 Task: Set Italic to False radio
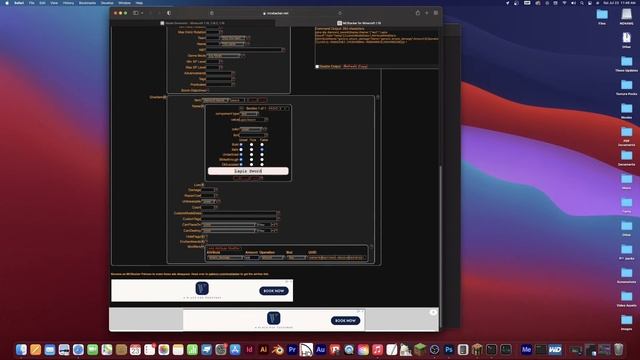tap(262, 149)
